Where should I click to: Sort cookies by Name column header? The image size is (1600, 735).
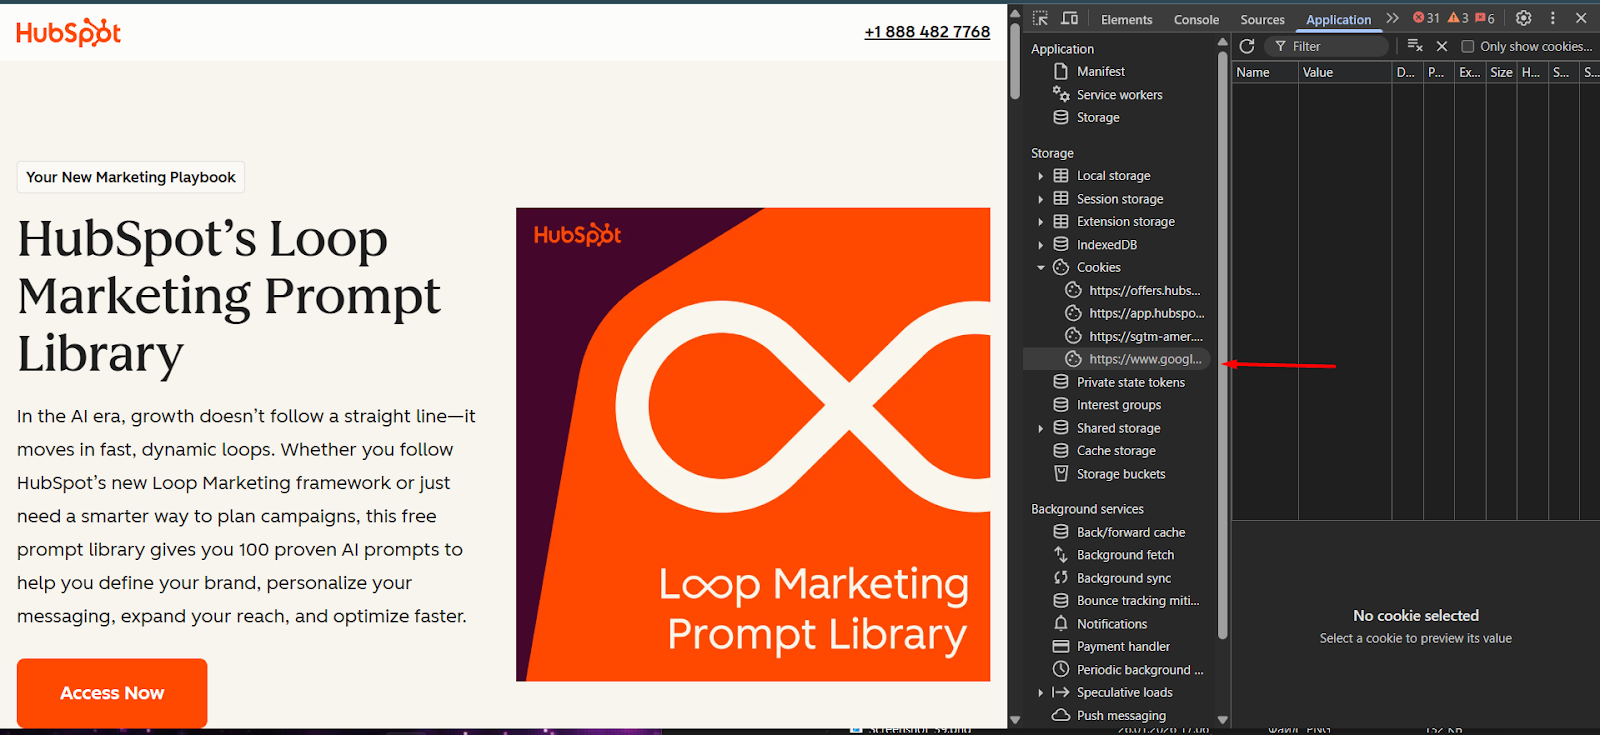coord(1264,72)
